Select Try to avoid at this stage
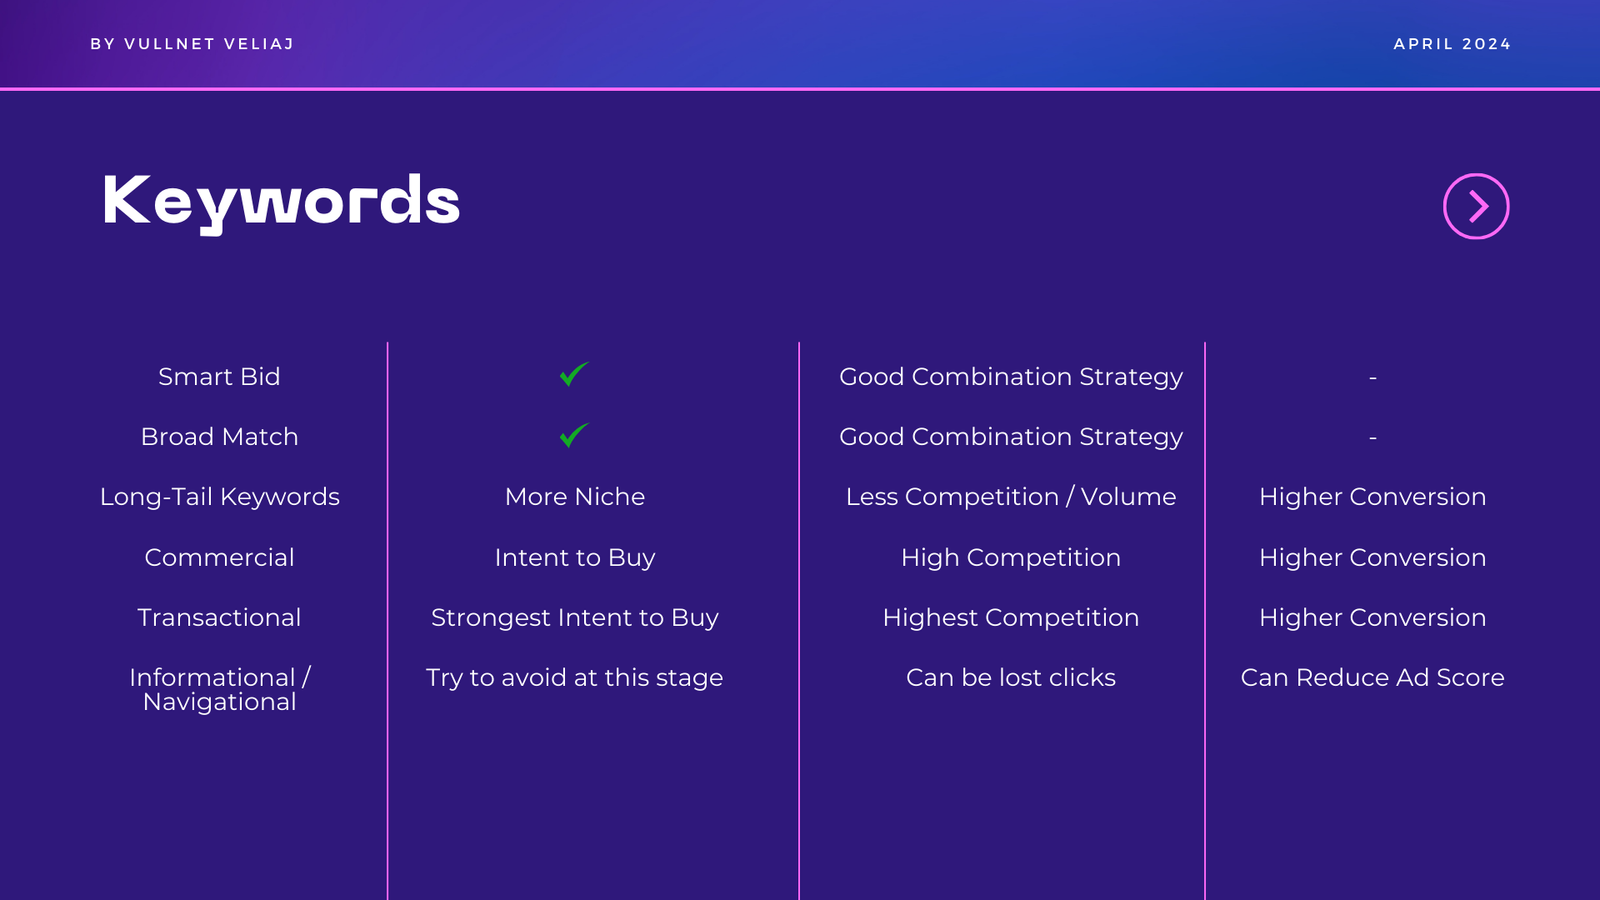Screen dimensions: 1600x900 point(575,678)
